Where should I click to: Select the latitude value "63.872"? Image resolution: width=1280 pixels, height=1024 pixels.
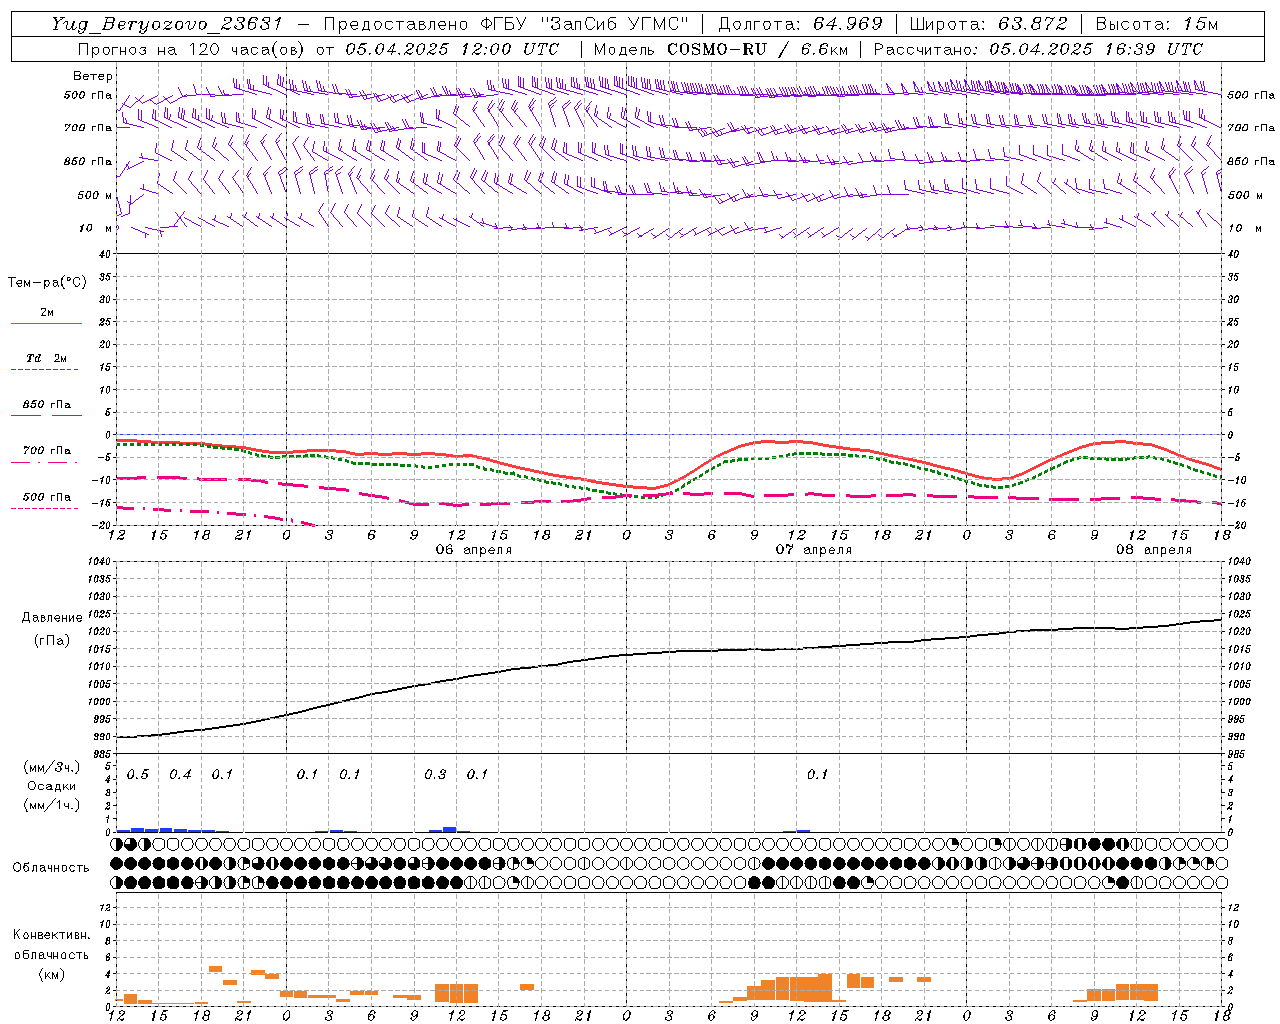tap(1033, 24)
